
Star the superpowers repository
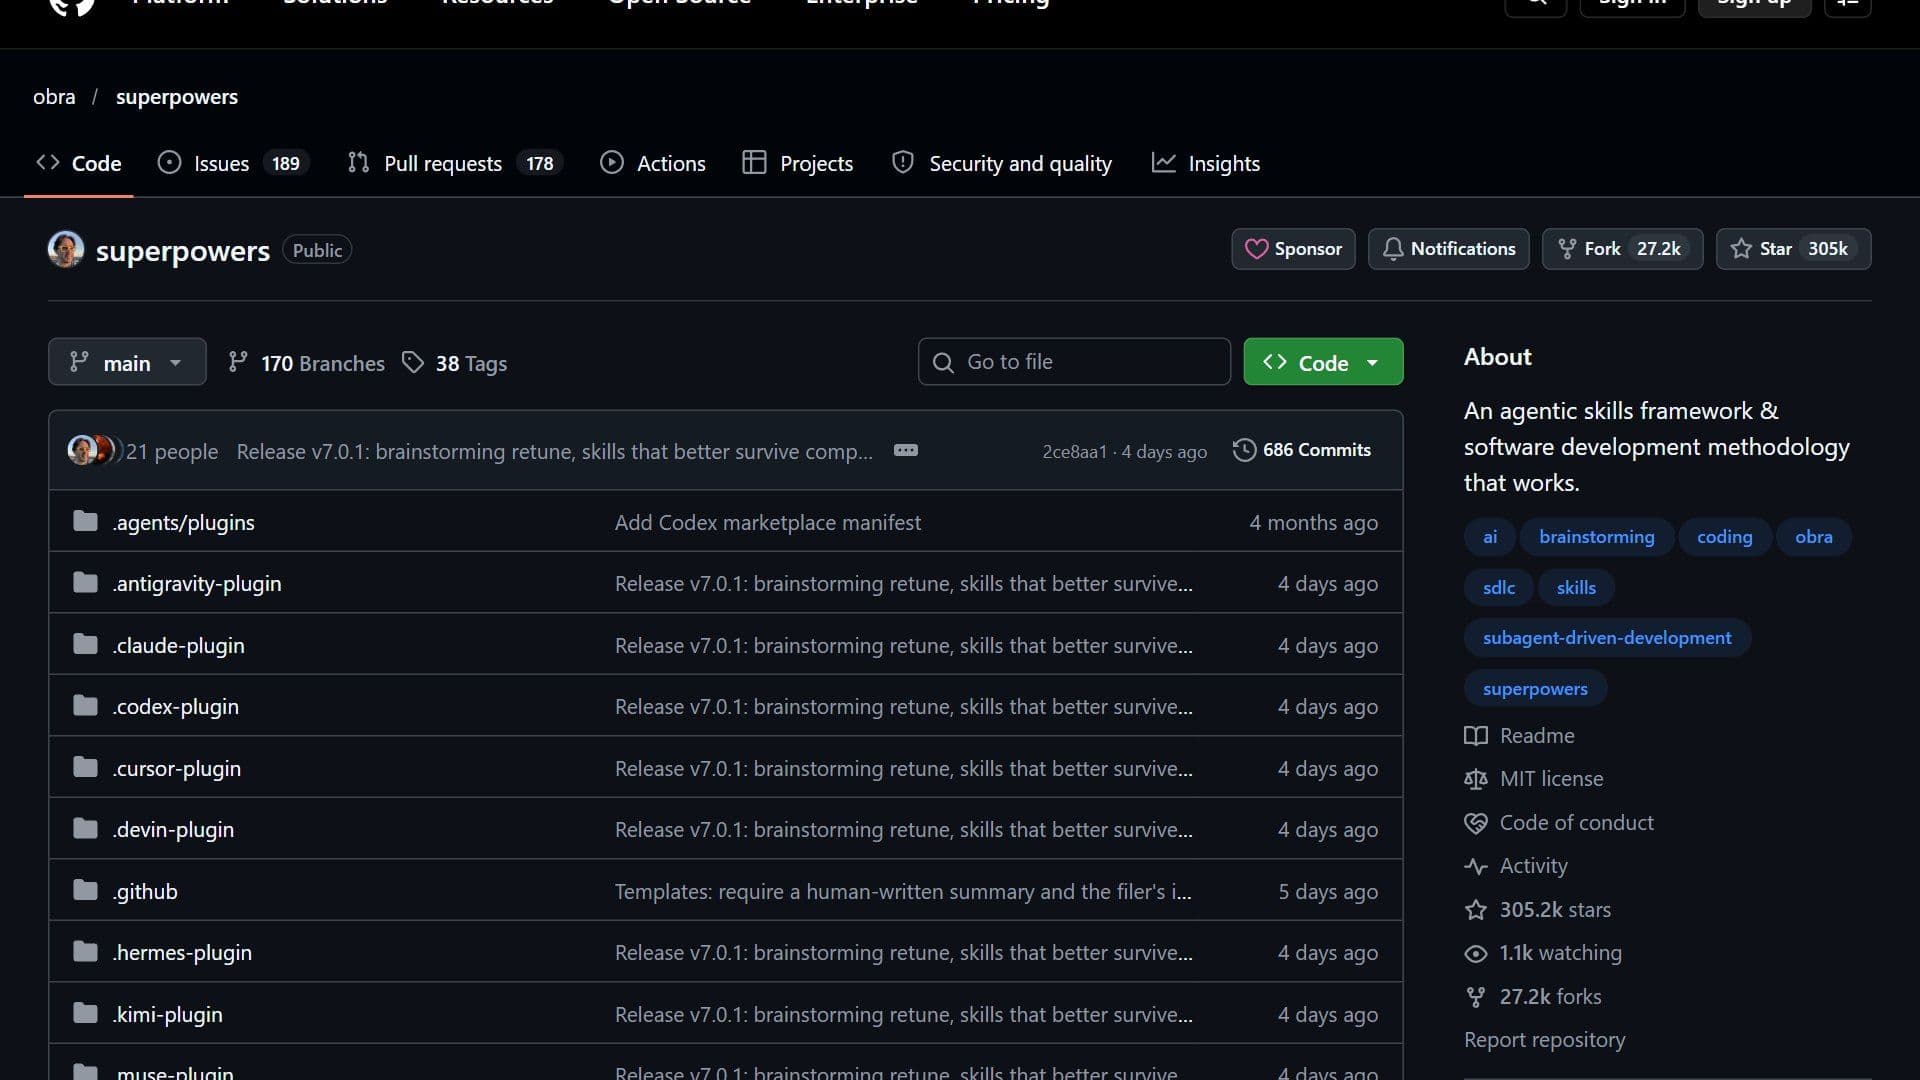(1793, 249)
